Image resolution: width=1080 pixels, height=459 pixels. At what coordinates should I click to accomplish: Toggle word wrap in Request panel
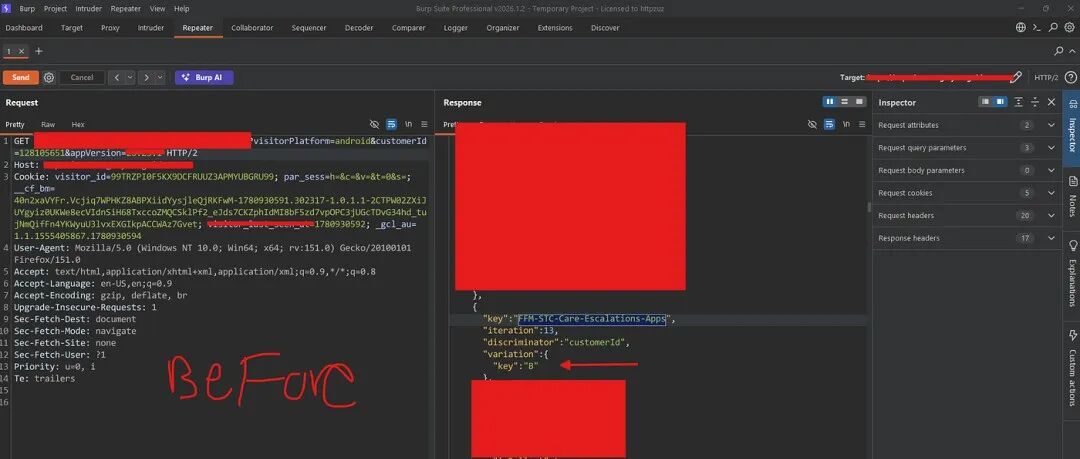pyautogui.click(x=391, y=125)
